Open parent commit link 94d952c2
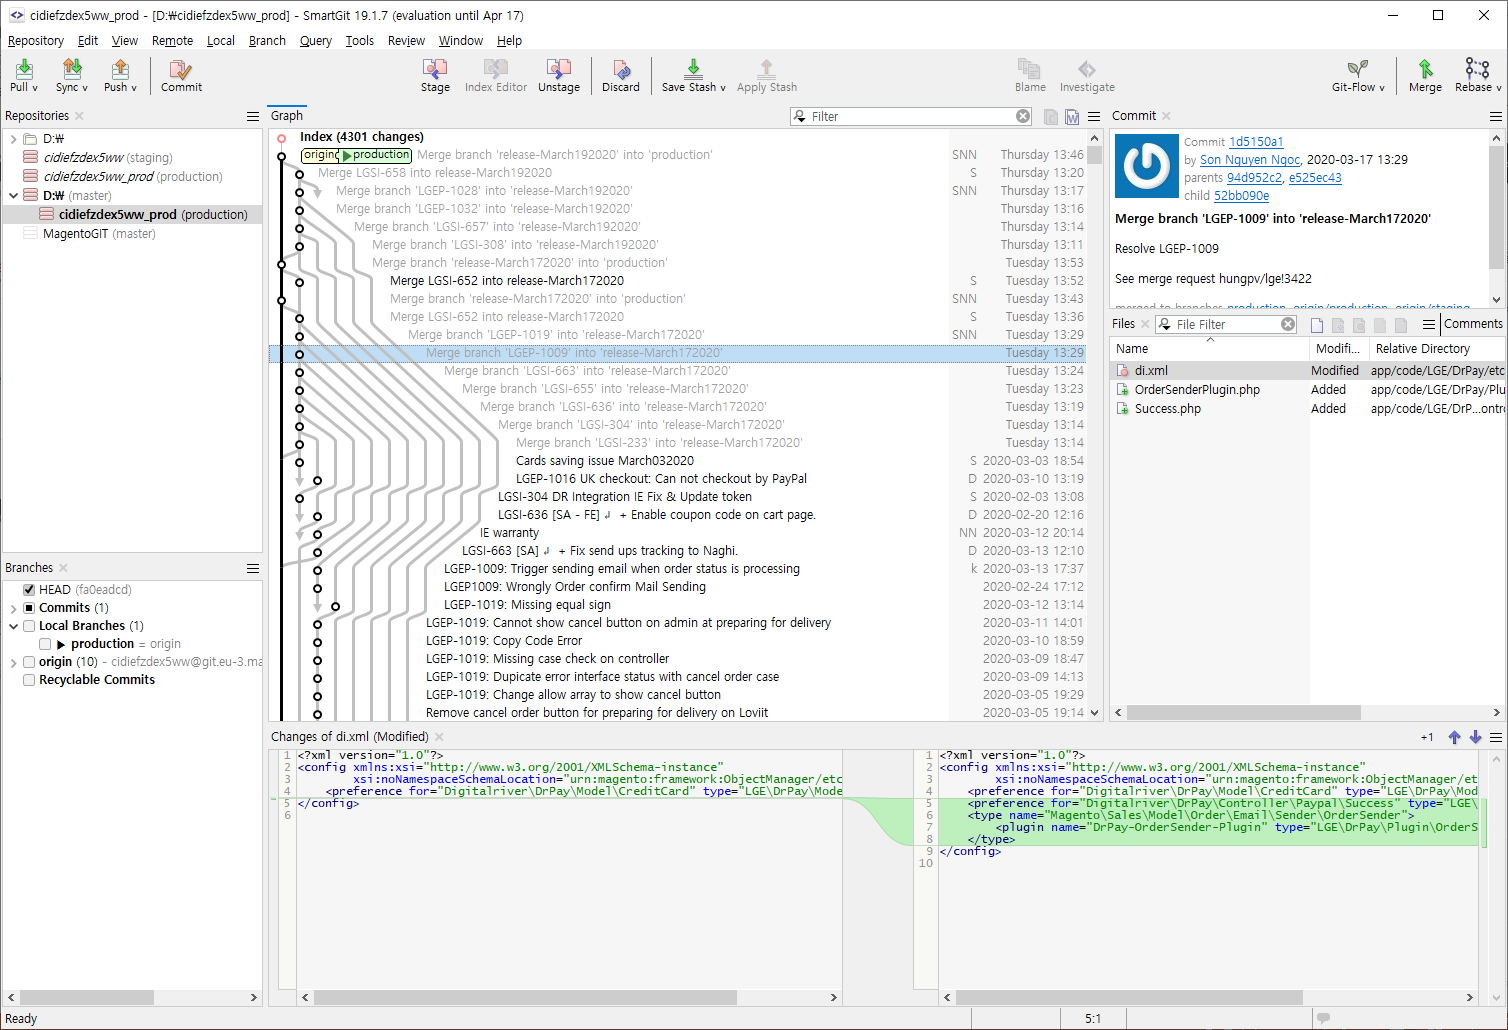The image size is (1508, 1030). tap(1254, 178)
